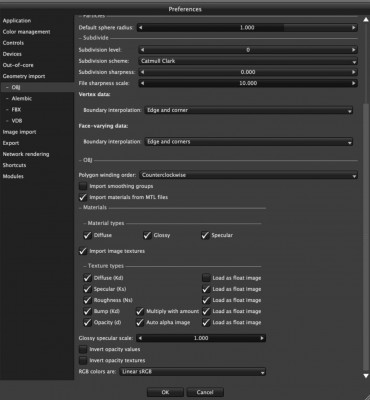This screenshot has width=370, height=400.
Task: Click the scrollbar down arrow
Action: point(366,376)
